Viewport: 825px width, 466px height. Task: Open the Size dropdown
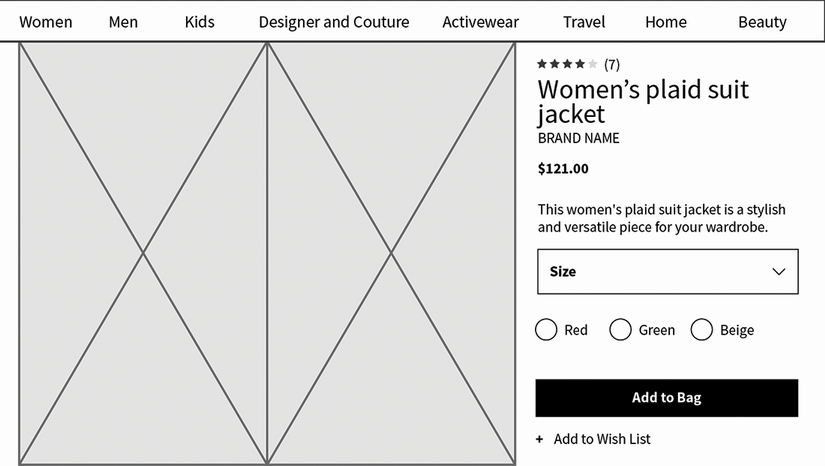(667, 272)
